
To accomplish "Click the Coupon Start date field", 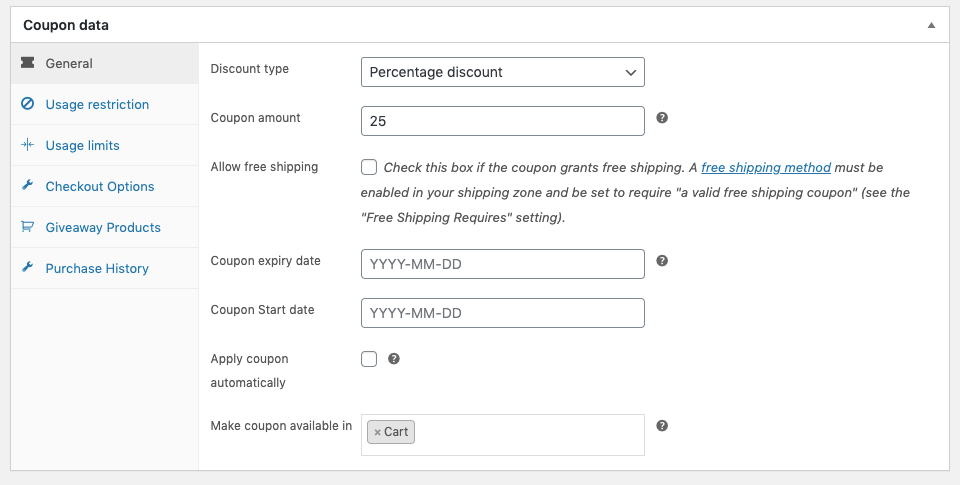I will pos(502,313).
